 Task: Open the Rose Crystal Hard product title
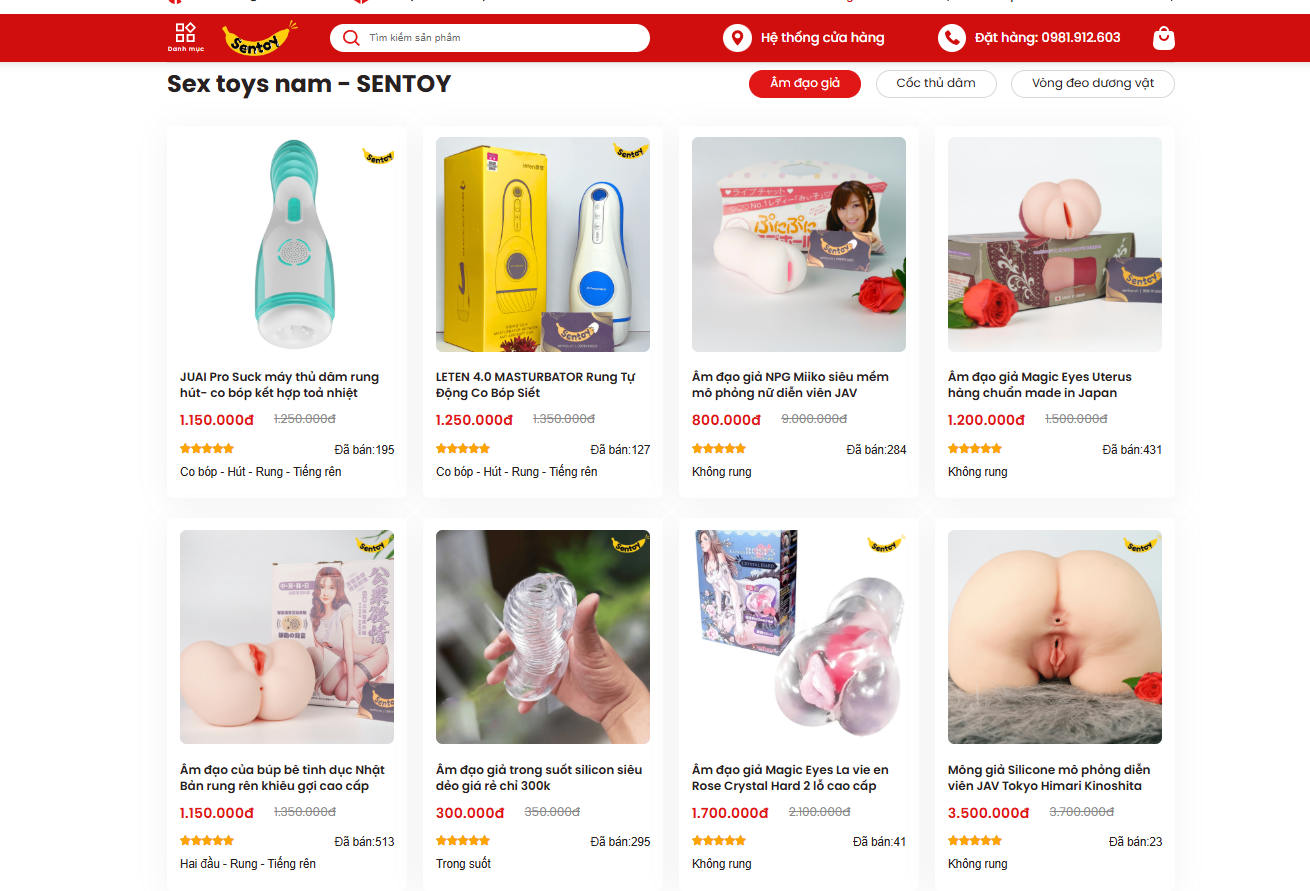tap(790, 778)
